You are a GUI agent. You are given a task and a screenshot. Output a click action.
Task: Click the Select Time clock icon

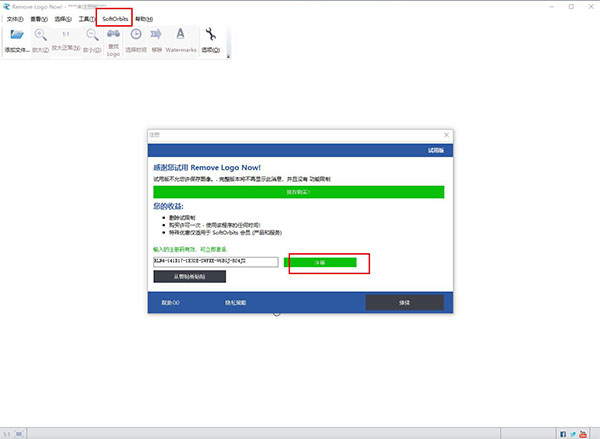135,36
